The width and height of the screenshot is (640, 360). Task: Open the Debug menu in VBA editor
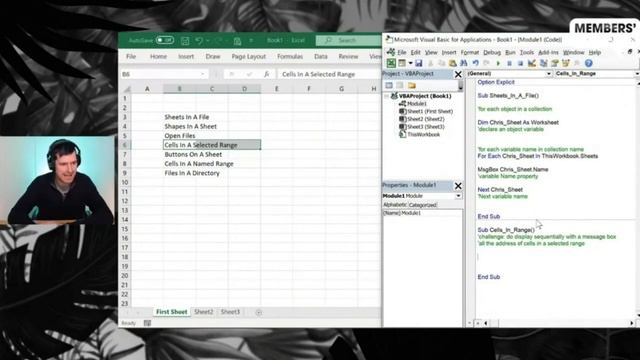coord(492,52)
